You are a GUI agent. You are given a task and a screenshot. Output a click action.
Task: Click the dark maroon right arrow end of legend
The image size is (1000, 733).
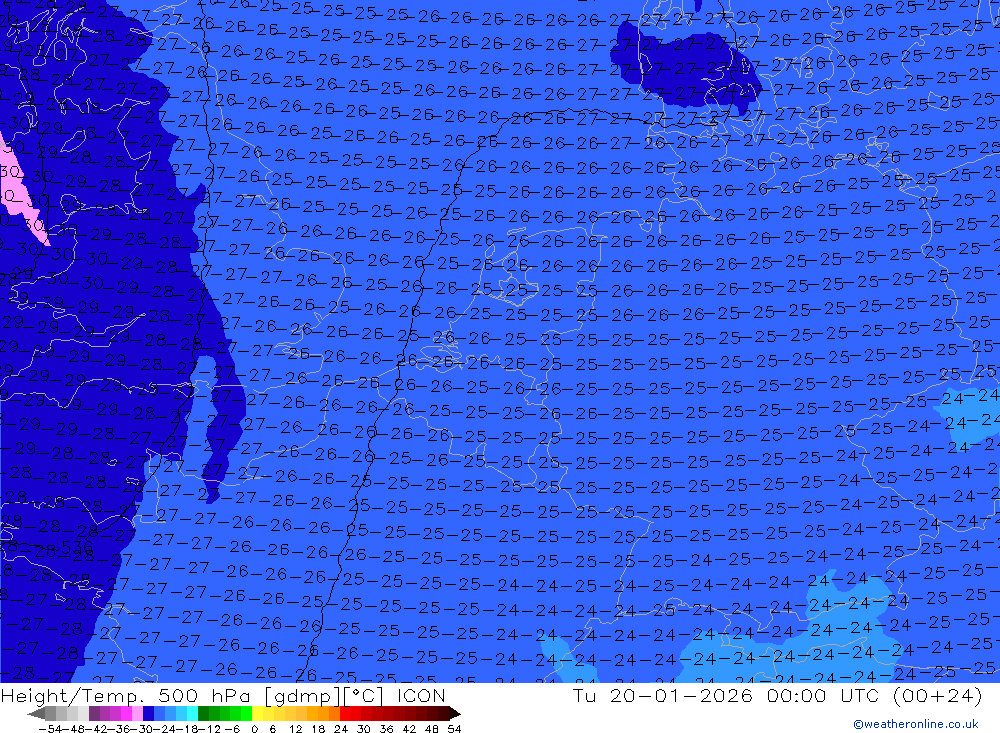point(455,713)
